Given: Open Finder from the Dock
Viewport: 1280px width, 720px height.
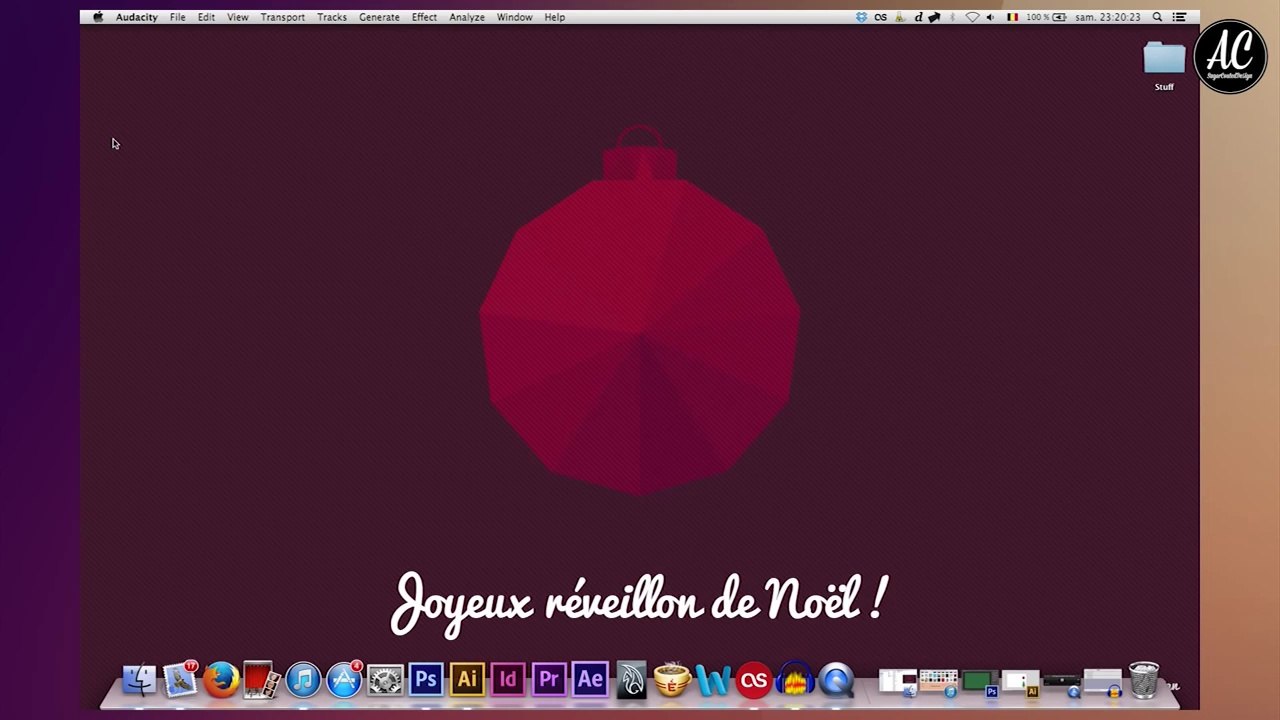Looking at the screenshot, I should click(x=139, y=680).
